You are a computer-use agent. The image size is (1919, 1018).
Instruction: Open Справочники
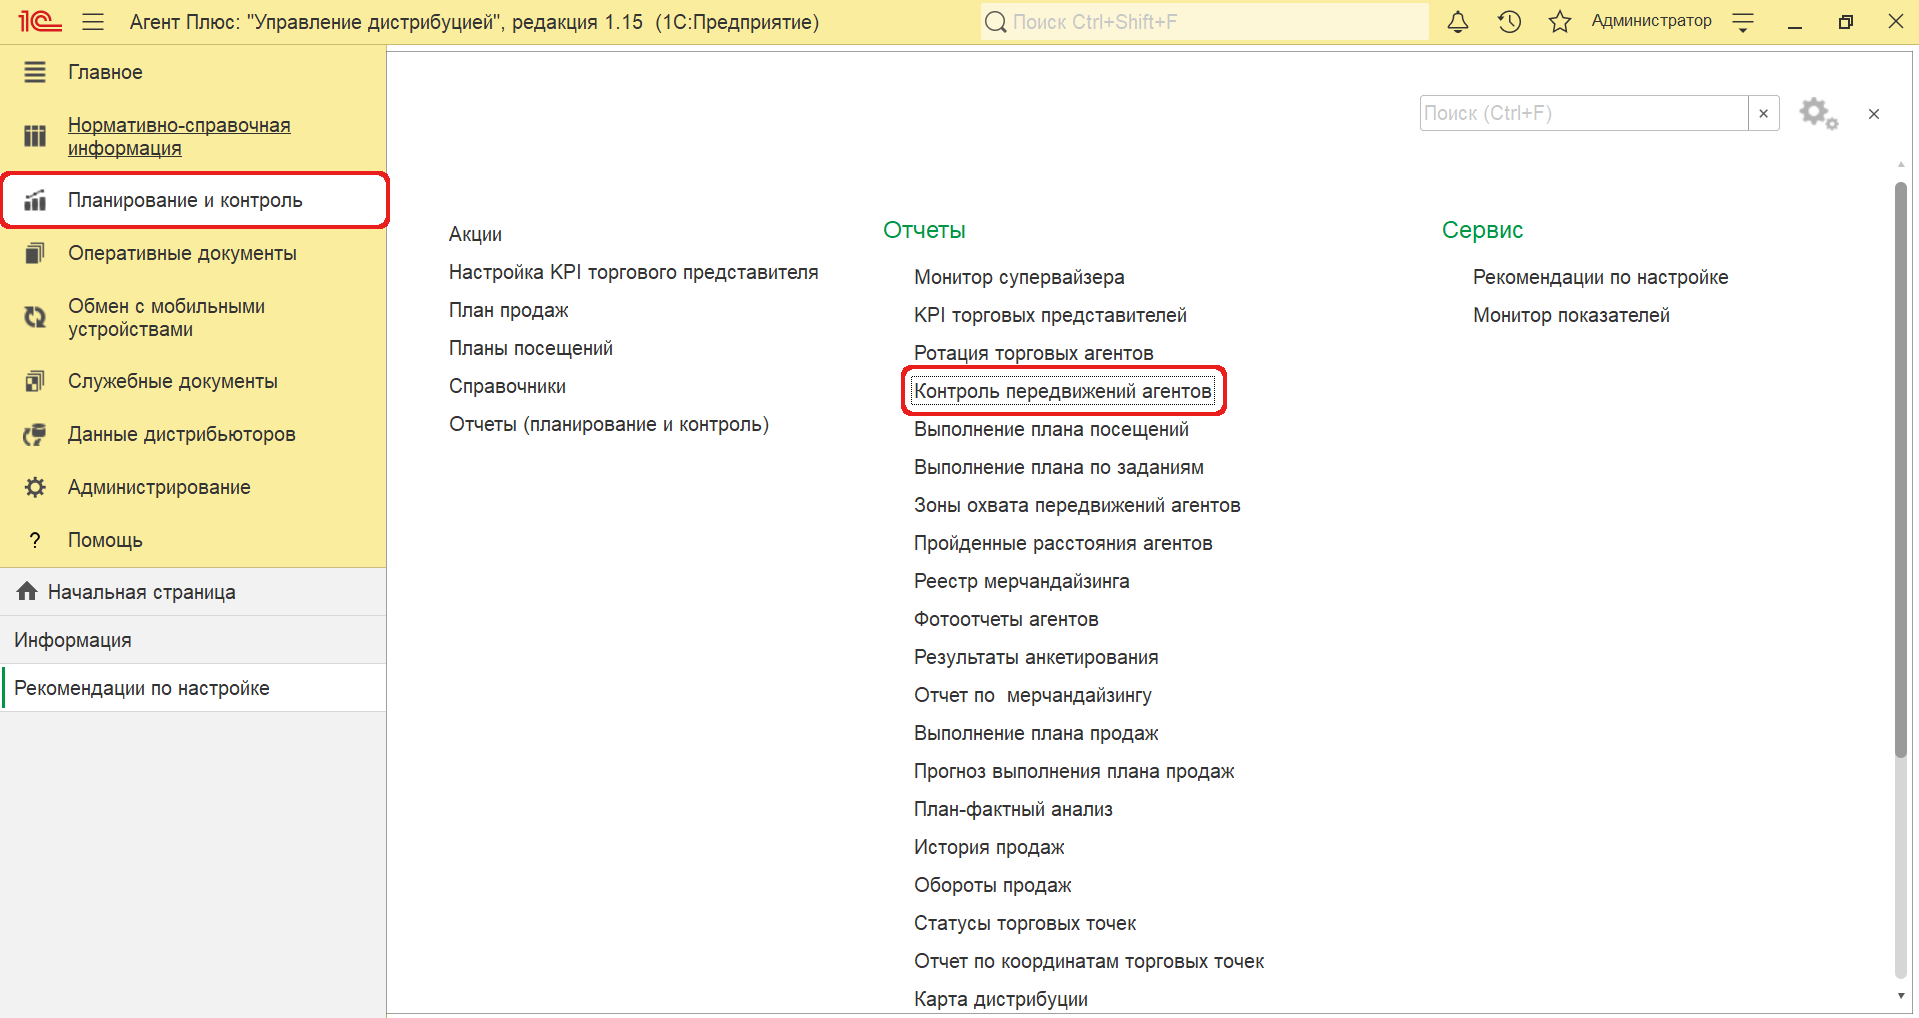point(507,386)
